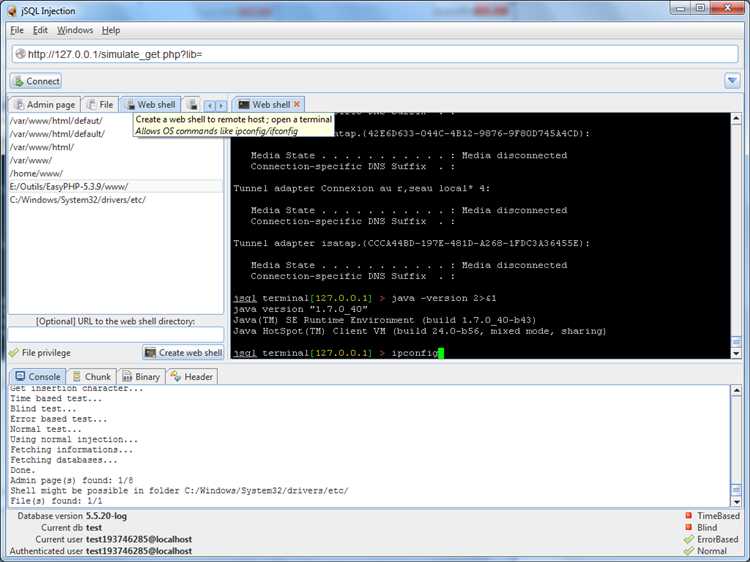Click the globe icon in URL bar
This screenshot has height=562, width=750.
coord(20,54)
